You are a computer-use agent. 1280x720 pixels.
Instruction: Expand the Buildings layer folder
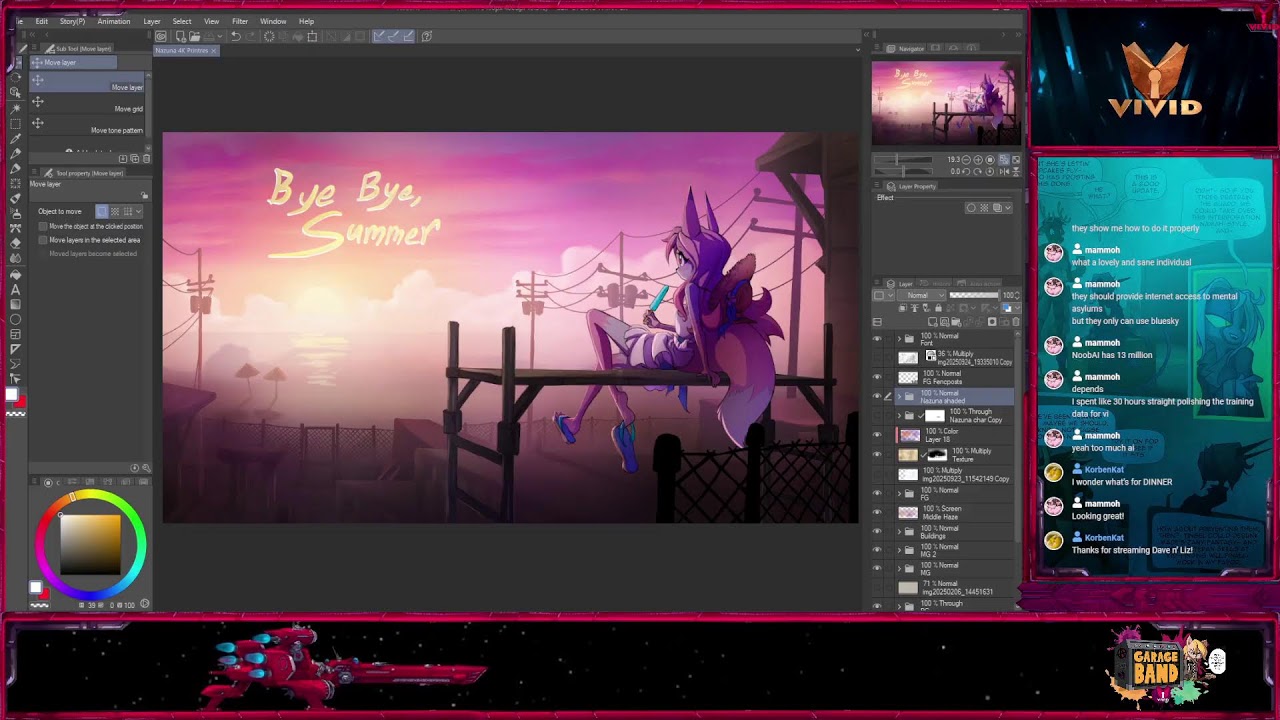(x=898, y=531)
